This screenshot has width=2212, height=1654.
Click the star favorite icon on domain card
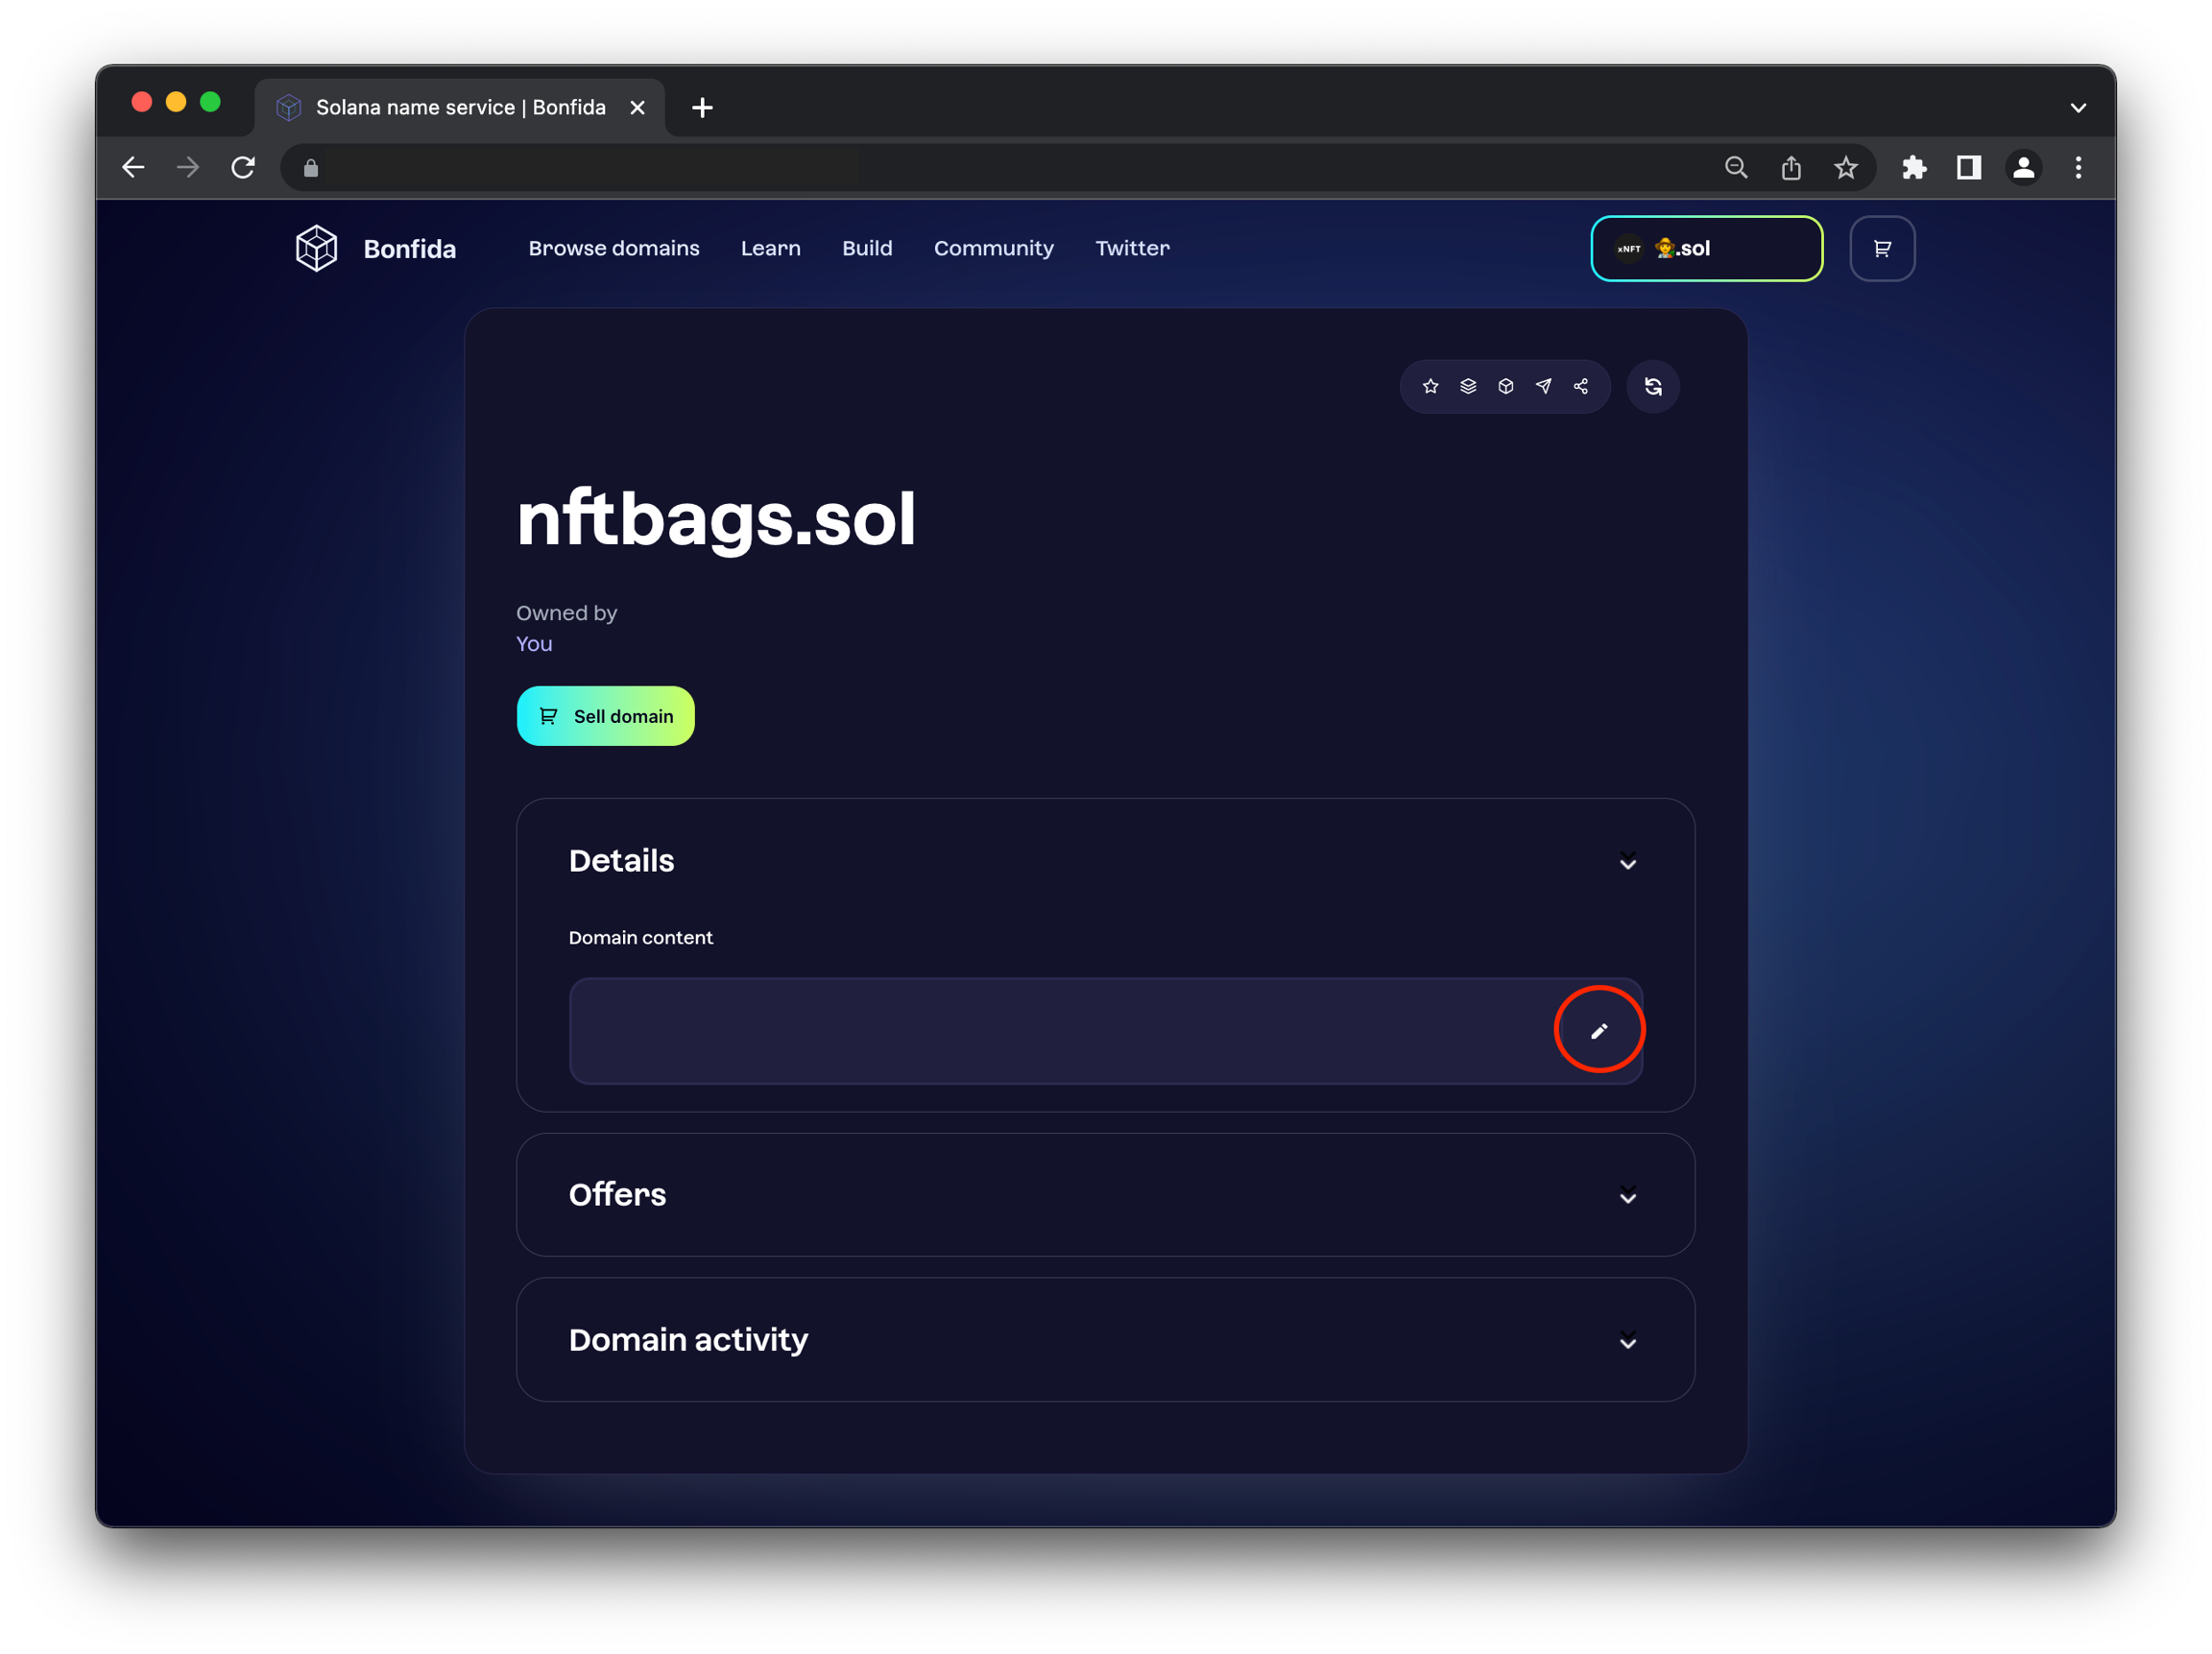pyautogui.click(x=1430, y=386)
